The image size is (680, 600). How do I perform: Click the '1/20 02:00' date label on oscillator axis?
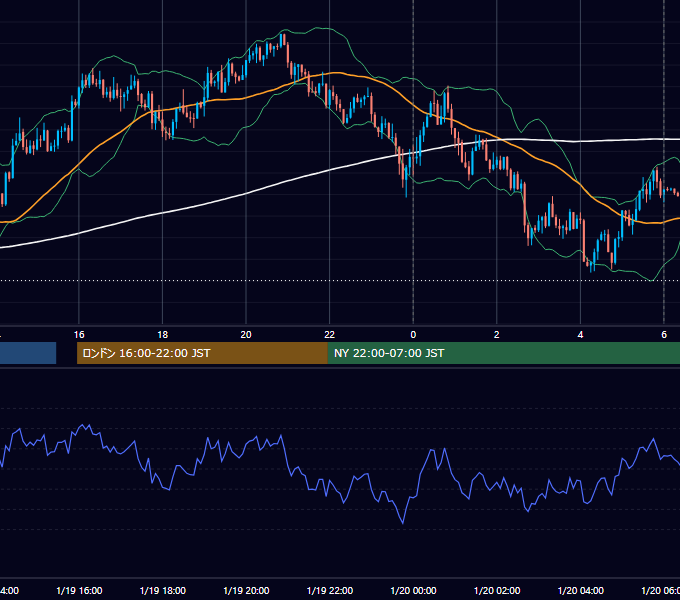[x=497, y=590]
